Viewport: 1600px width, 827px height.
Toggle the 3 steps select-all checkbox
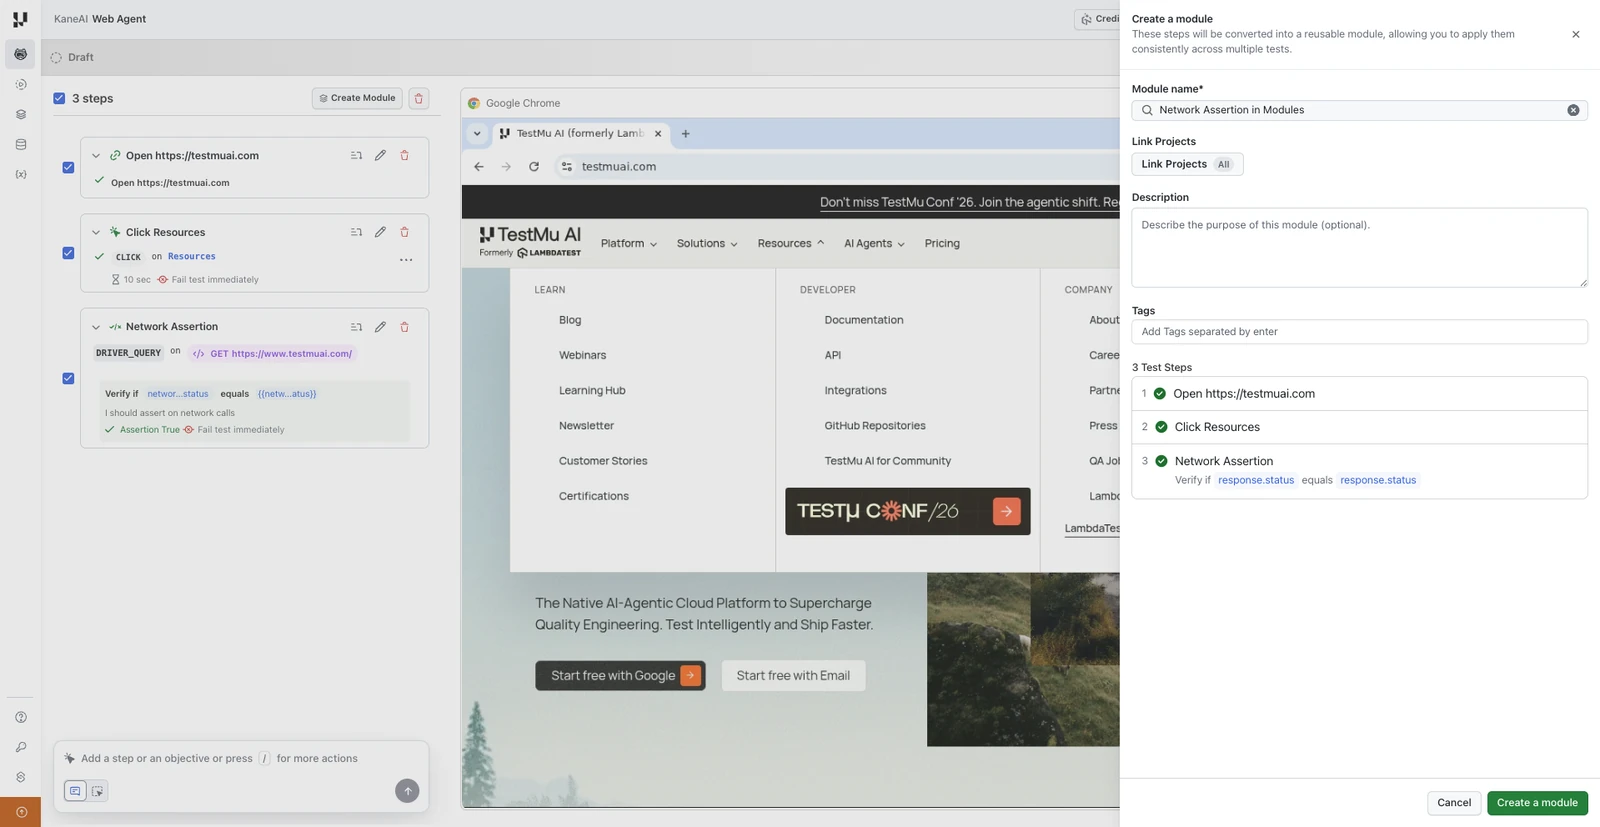(59, 98)
